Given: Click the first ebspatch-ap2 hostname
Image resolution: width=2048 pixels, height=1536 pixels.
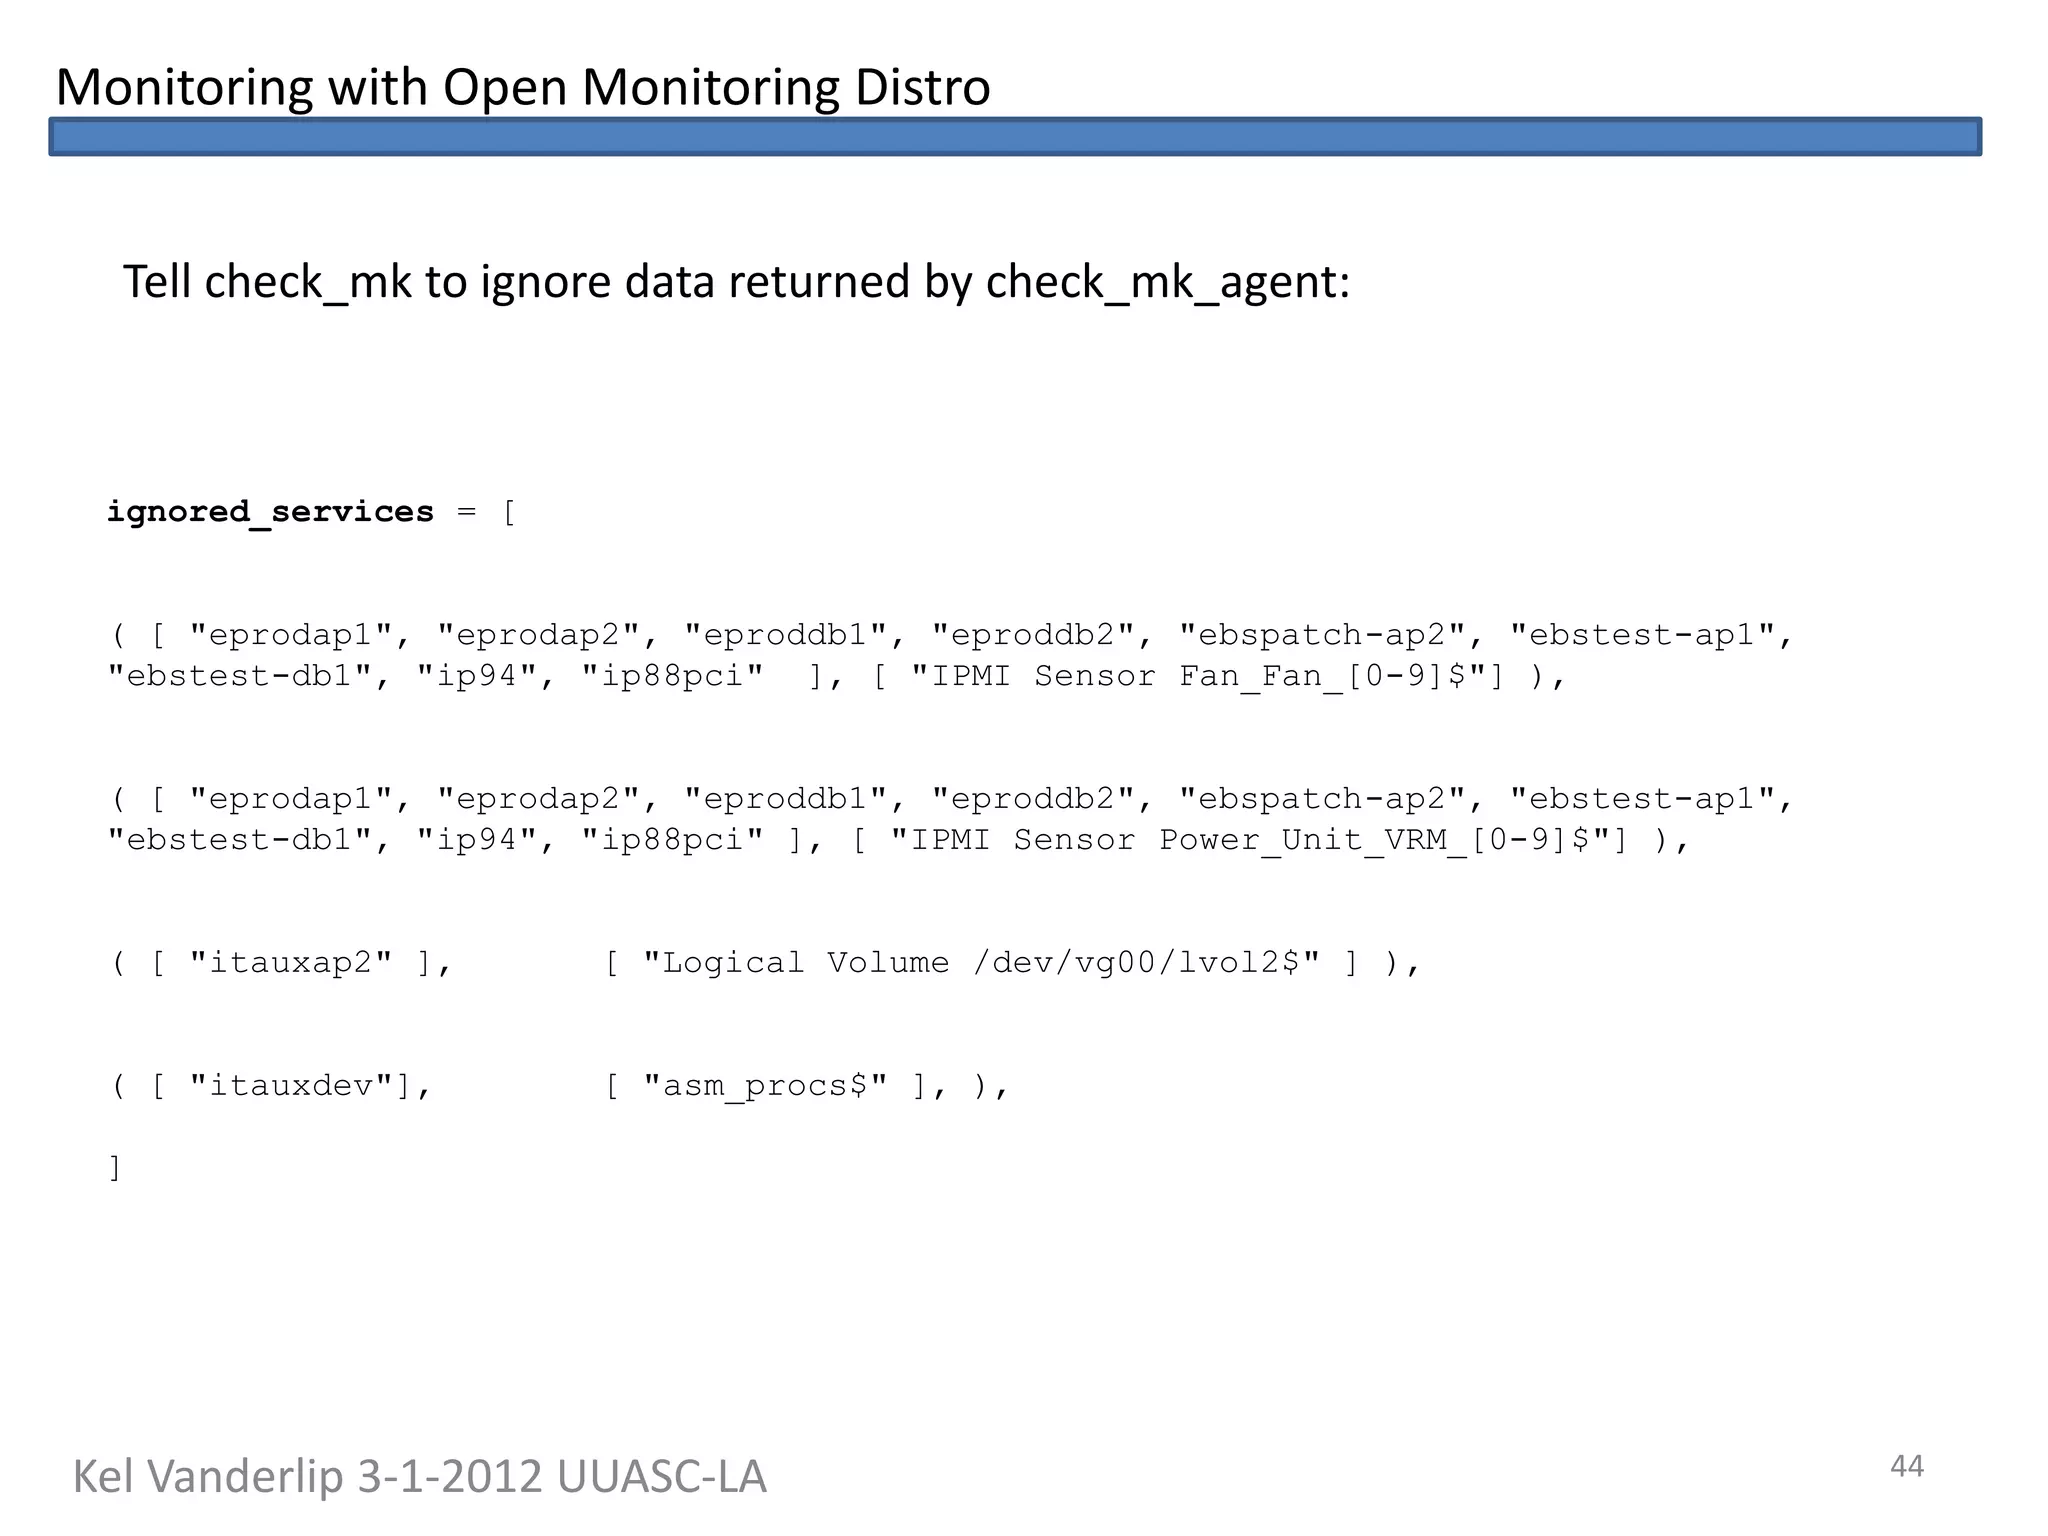Looking at the screenshot, I should click(1321, 636).
